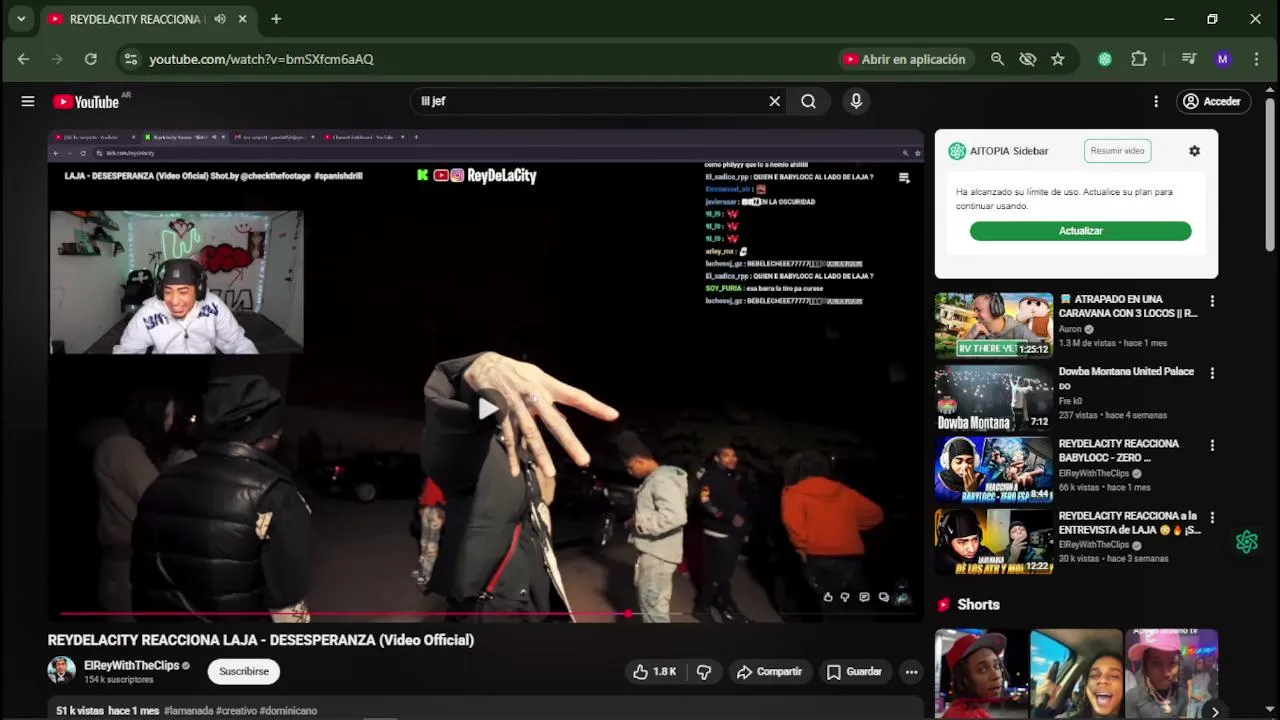Start voice search with microphone
Viewport: 1280px width, 720px height.
pyautogui.click(x=855, y=101)
